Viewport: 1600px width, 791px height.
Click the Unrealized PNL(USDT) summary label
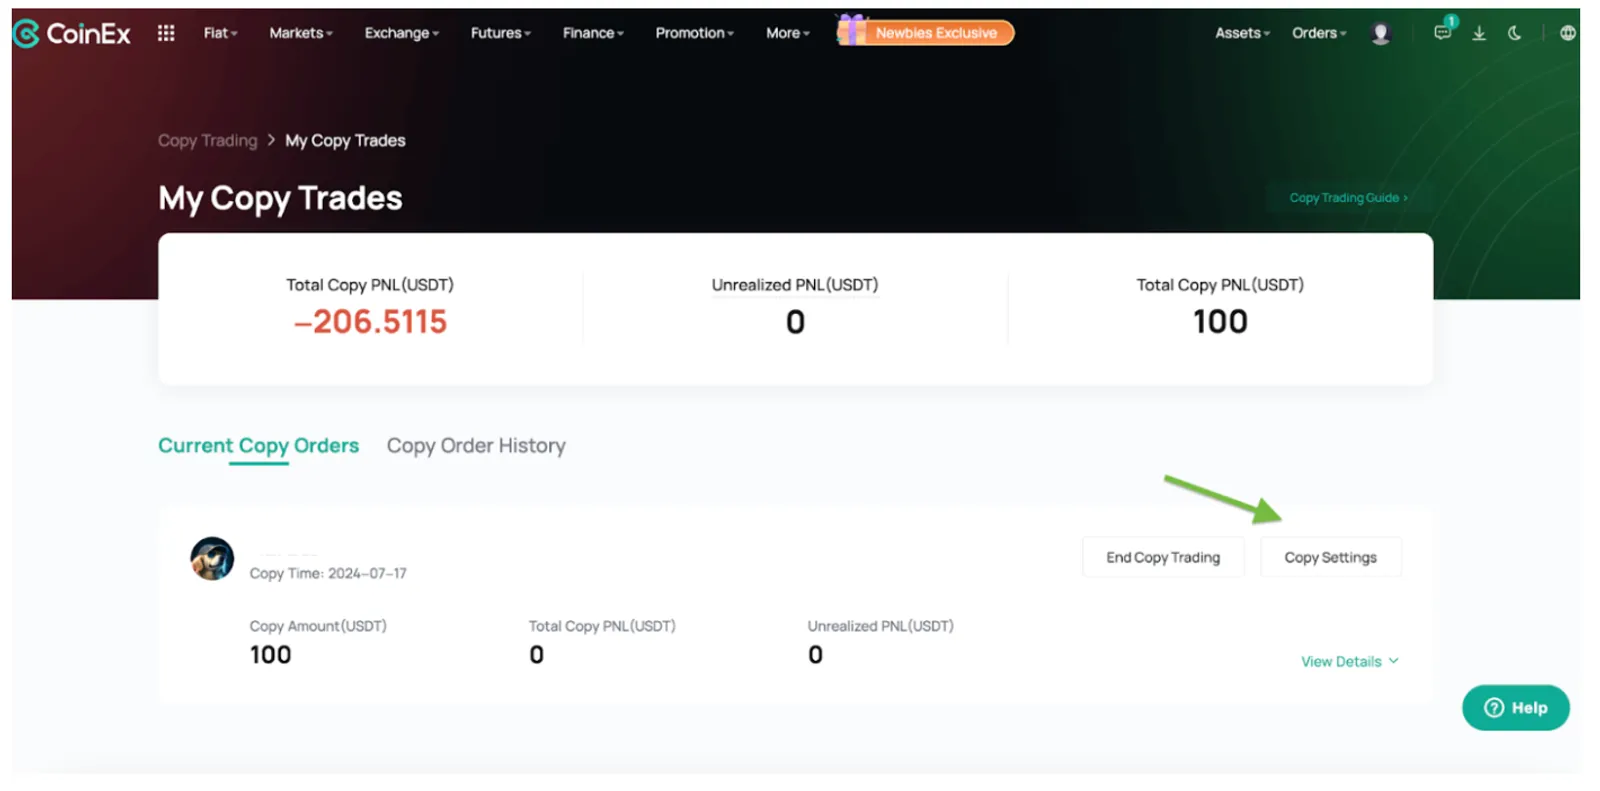(x=795, y=285)
